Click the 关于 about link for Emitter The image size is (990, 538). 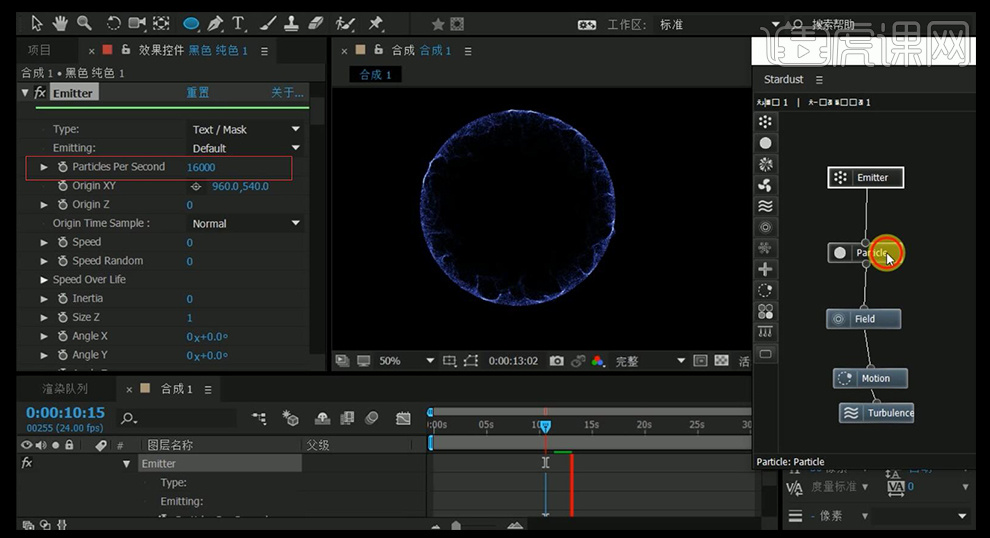click(x=286, y=93)
